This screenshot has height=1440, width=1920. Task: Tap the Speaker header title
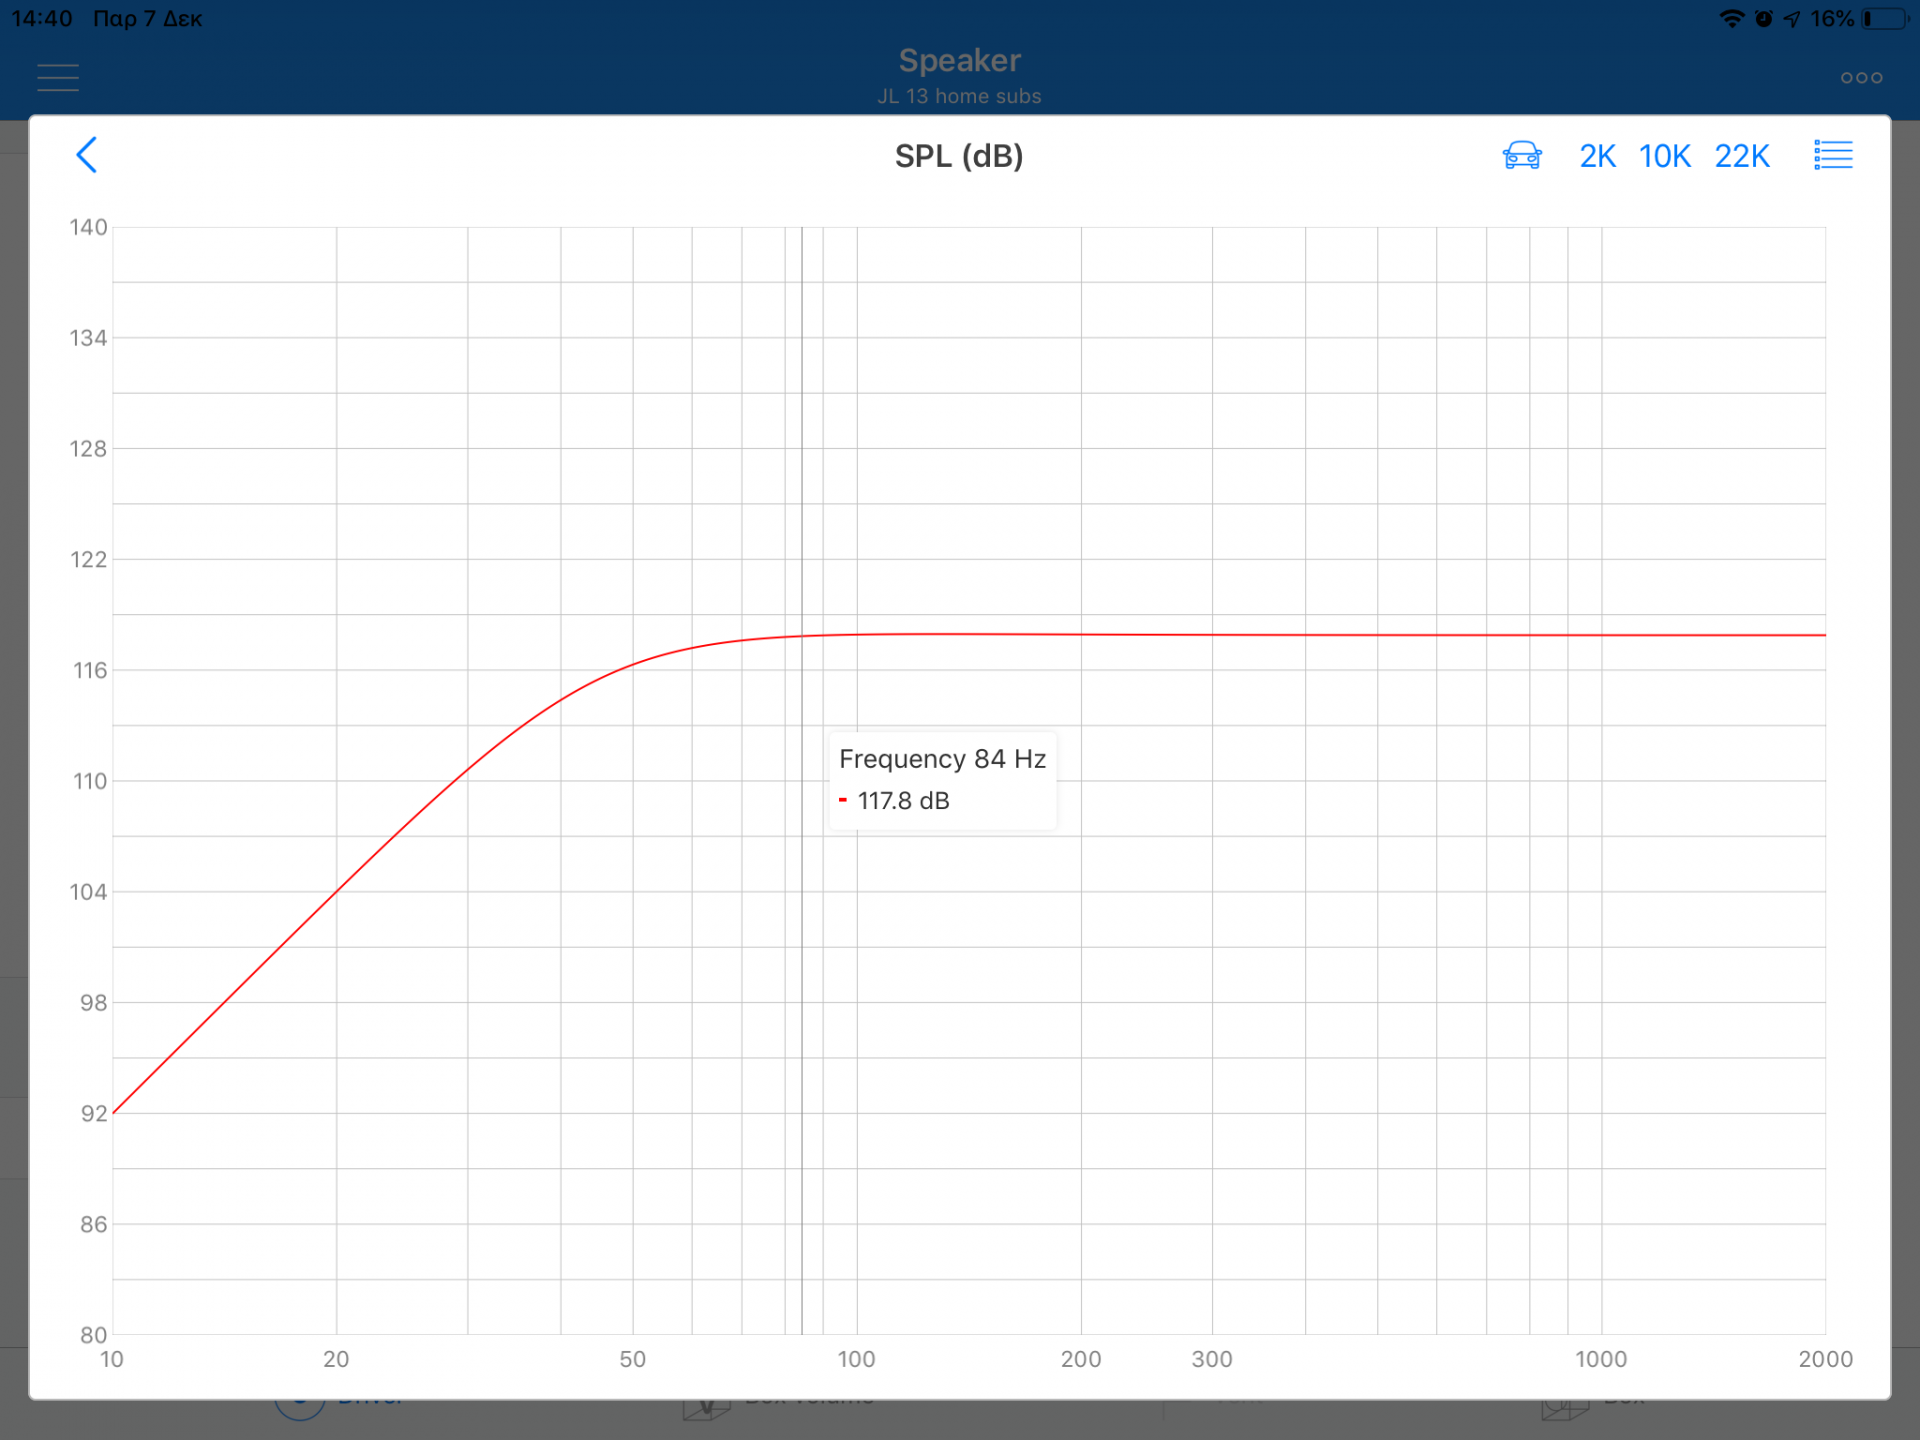click(959, 60)
